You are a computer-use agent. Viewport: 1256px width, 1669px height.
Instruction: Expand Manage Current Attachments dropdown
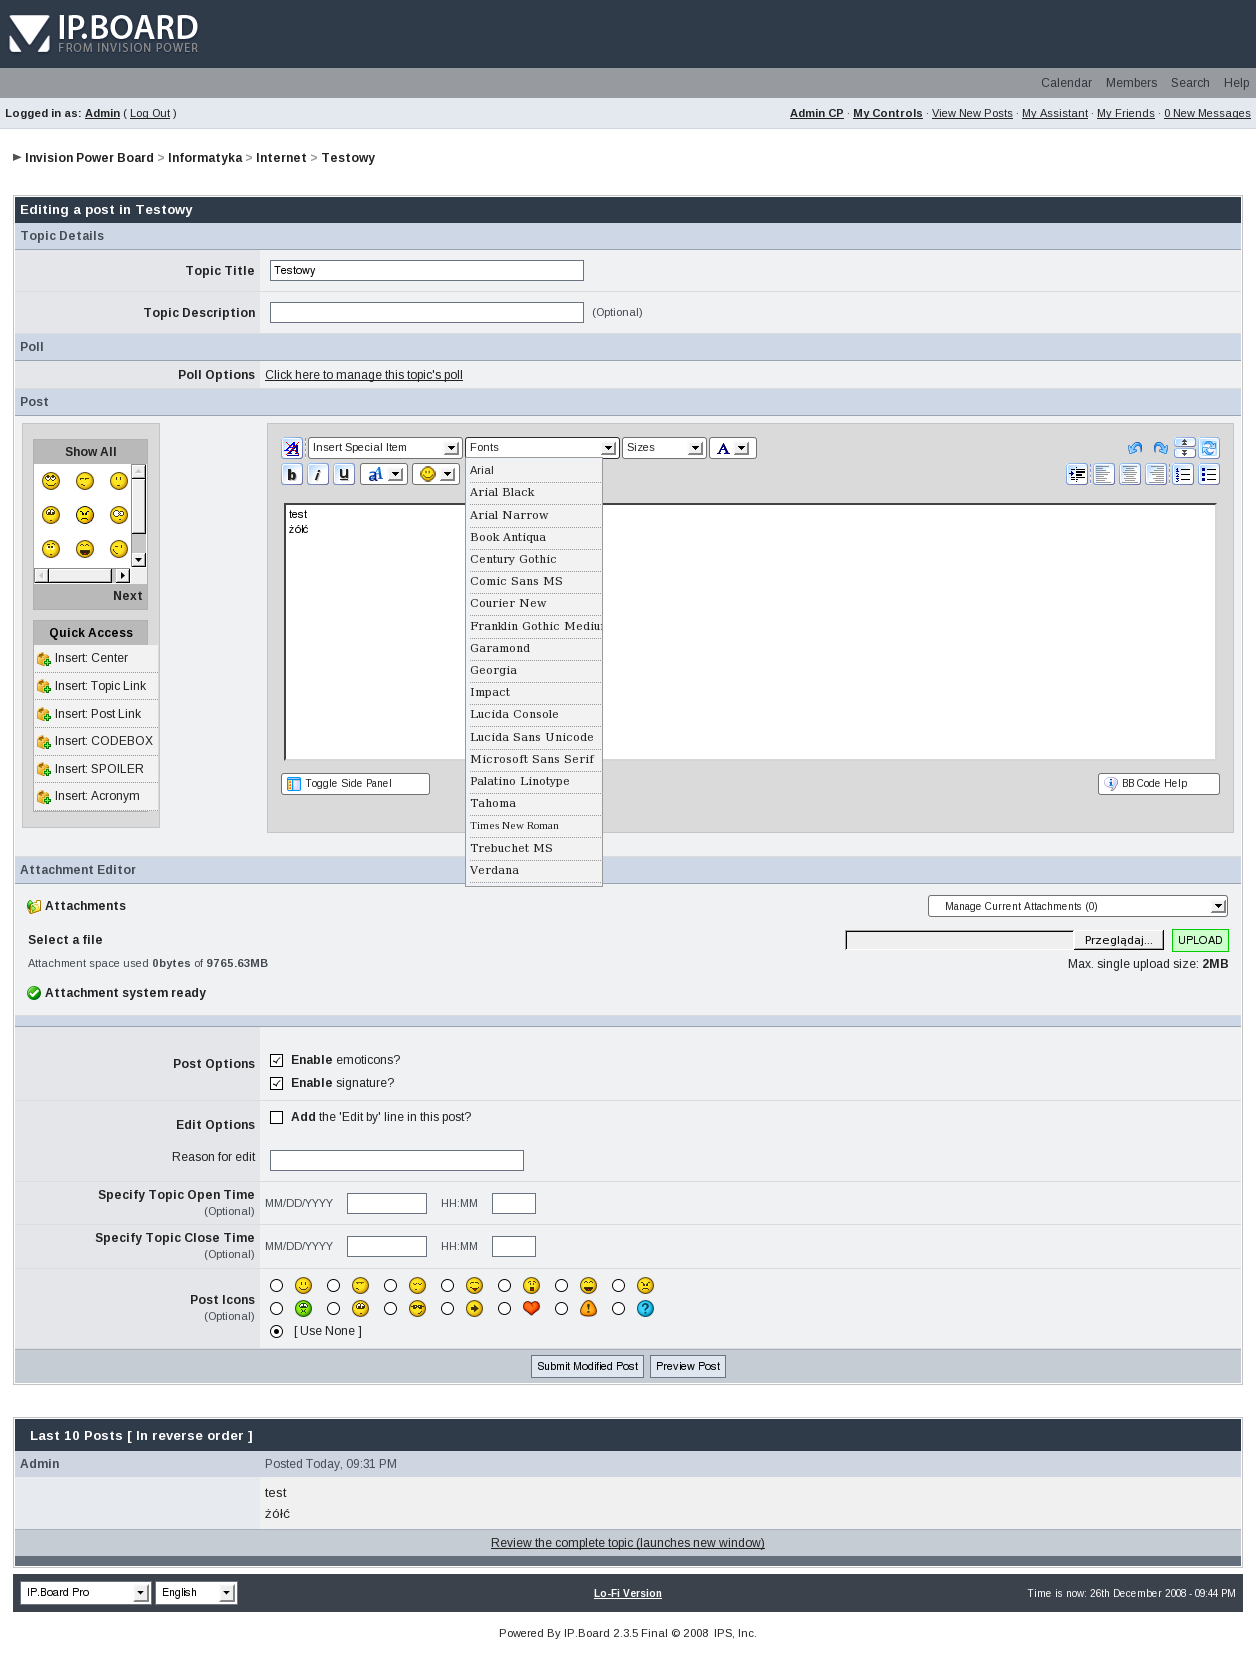pyautogui.click(x=1077, y=906)
